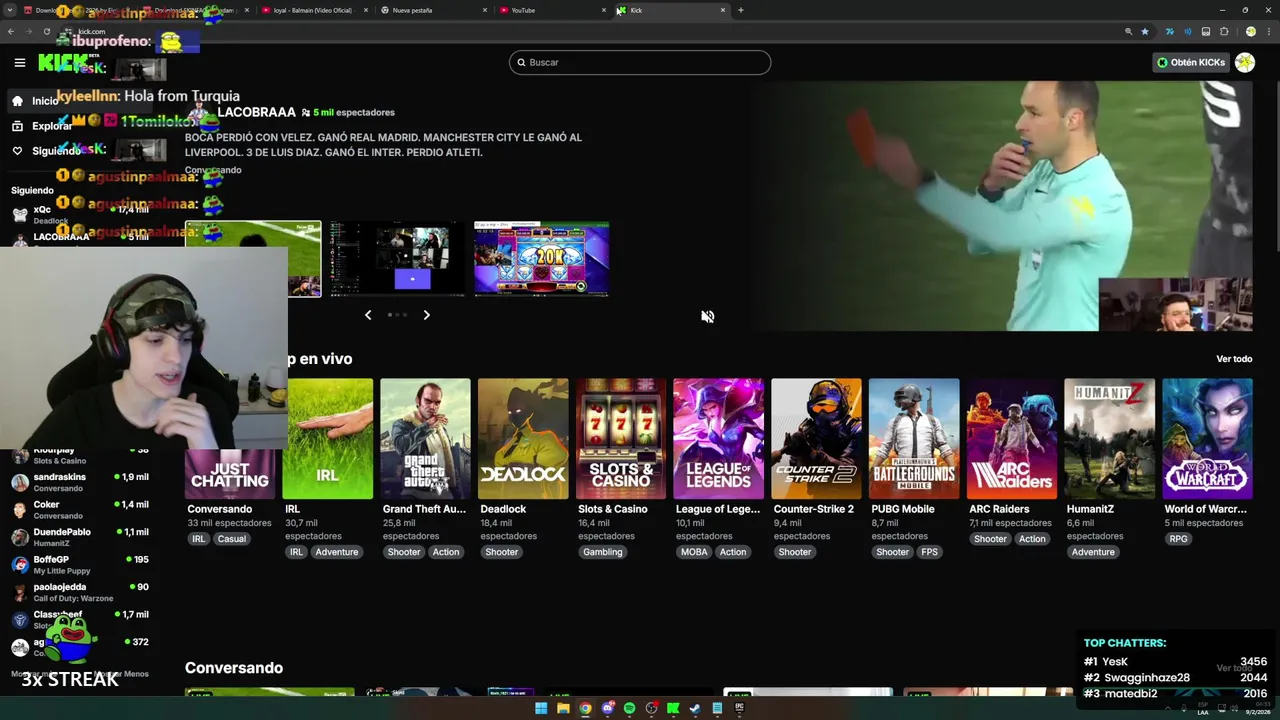Open Chrome profile avatar in toolbar
The width and height of the screenshot is (1280, 720).
click(1251, 31)
